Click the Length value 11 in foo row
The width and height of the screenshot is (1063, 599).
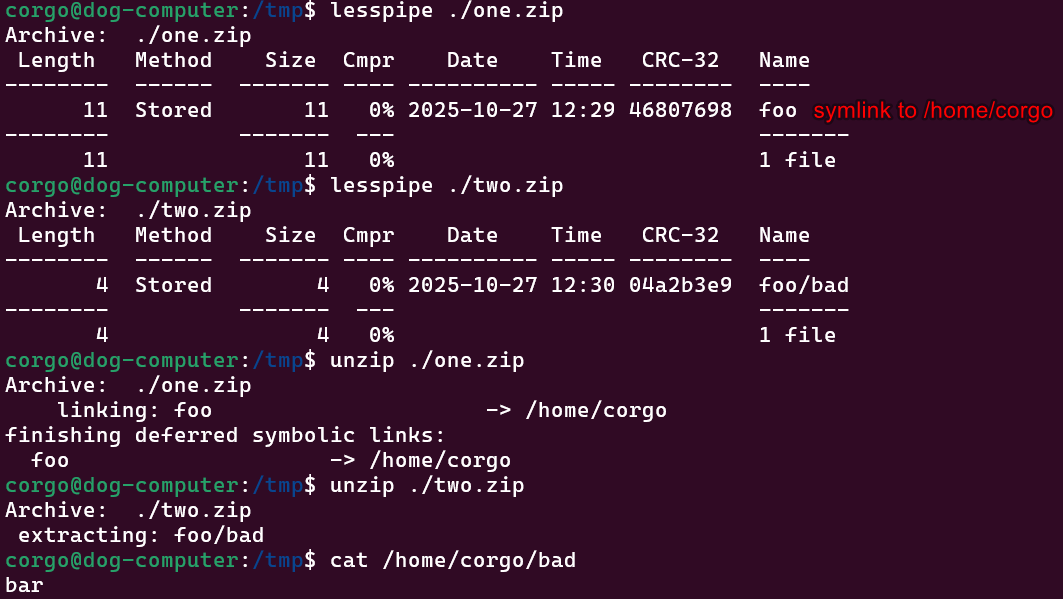tap(95, 110)
